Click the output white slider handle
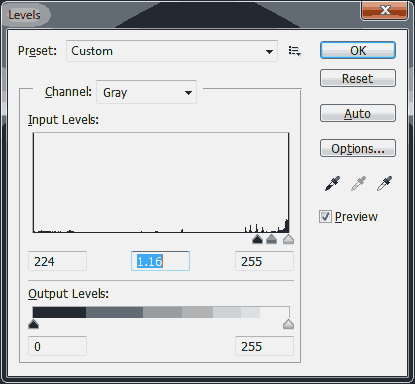Screen dimensions: 415x384 (x=288, y=324)
